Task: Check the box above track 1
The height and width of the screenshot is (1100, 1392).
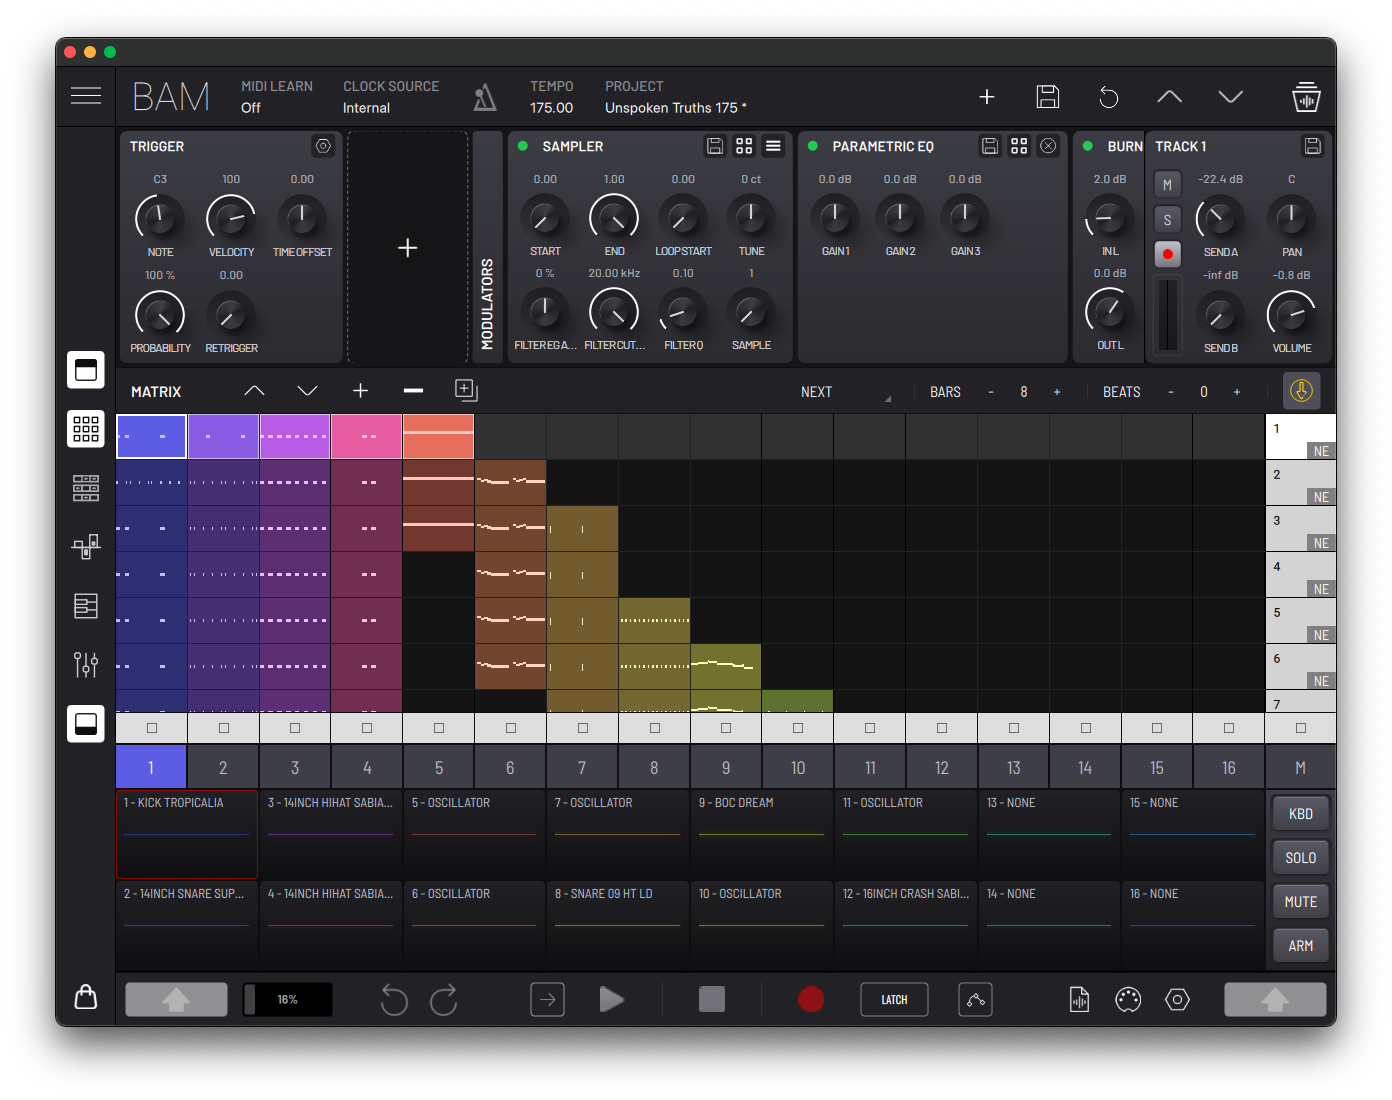Action: click(x=152, y=728)
